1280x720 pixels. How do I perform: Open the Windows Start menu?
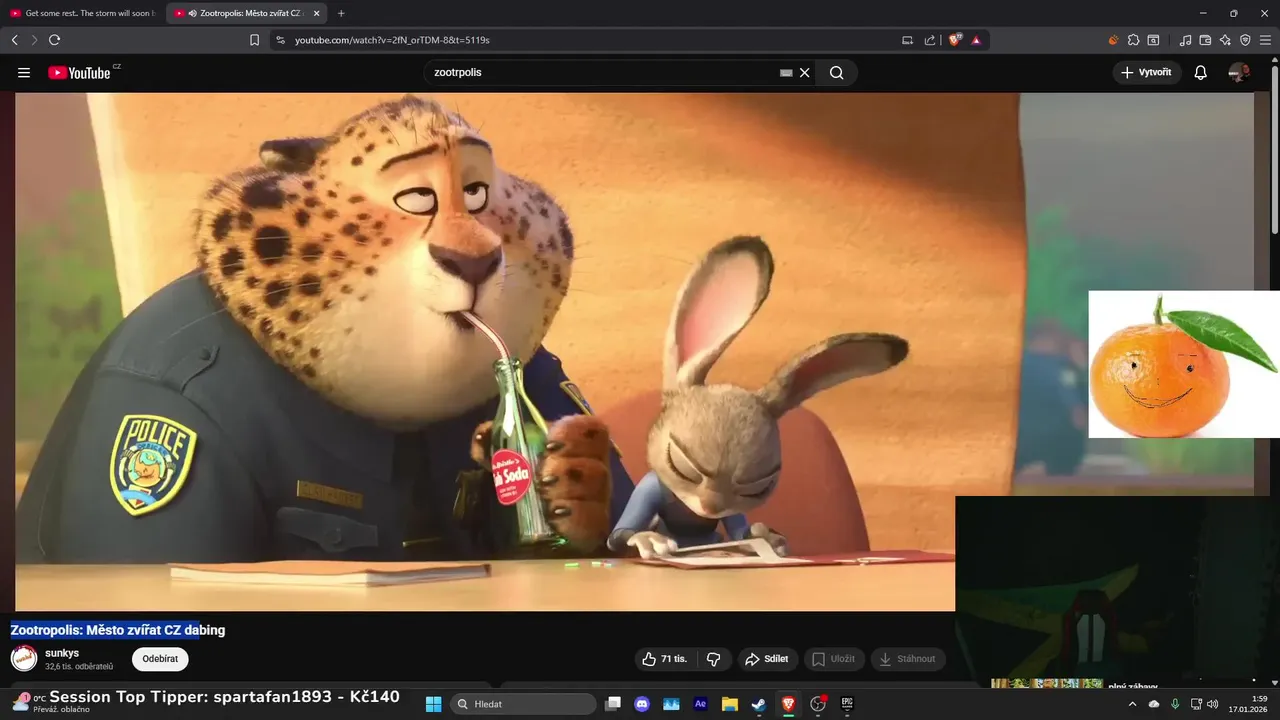click(x=433, y=704)
